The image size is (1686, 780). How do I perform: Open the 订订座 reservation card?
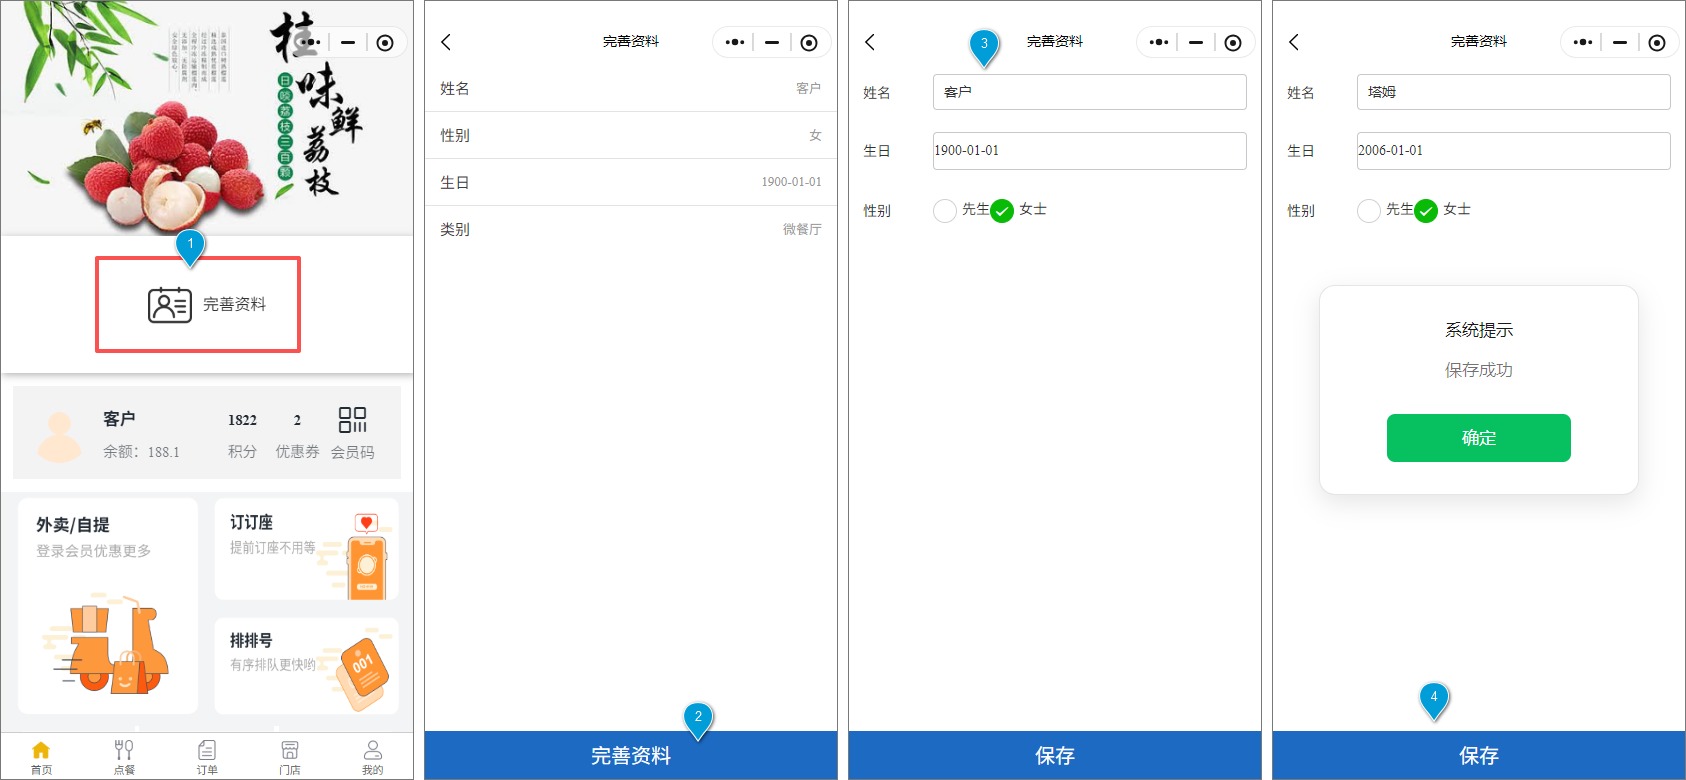click(307, 549)
